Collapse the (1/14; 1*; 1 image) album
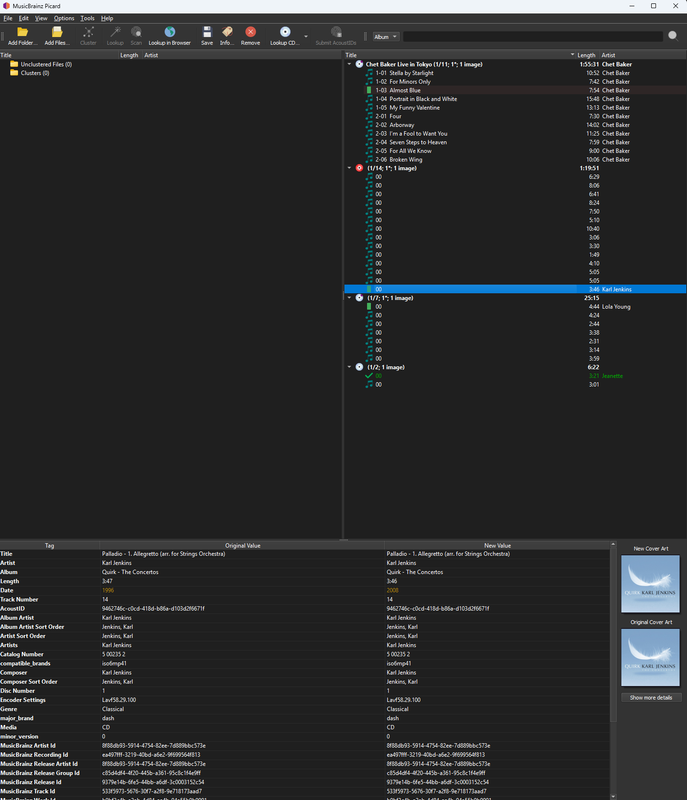Viewport: 687px width, 800px height. 349,168
